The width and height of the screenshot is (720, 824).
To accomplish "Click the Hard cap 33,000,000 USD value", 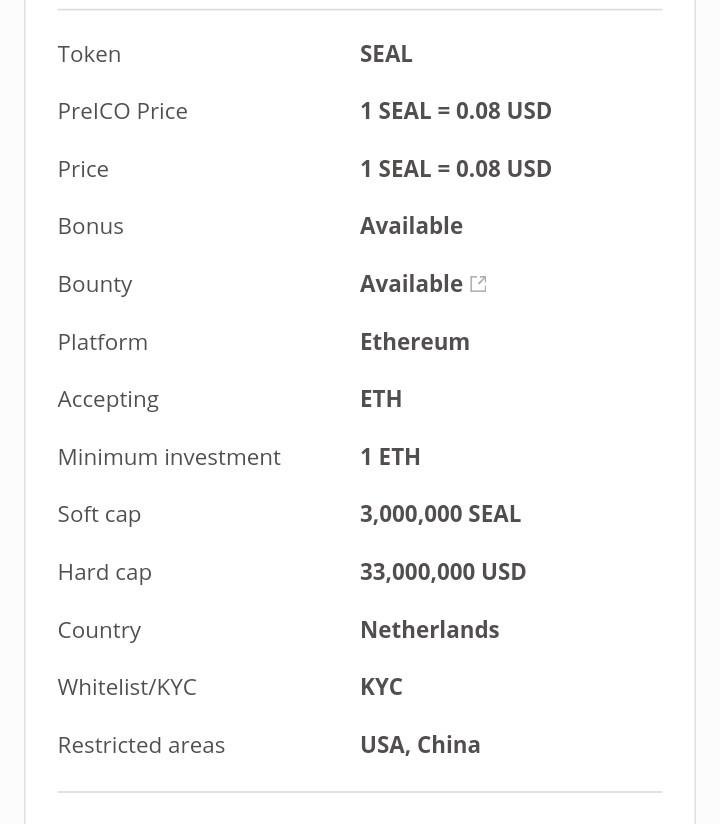I will click(442, 572).
